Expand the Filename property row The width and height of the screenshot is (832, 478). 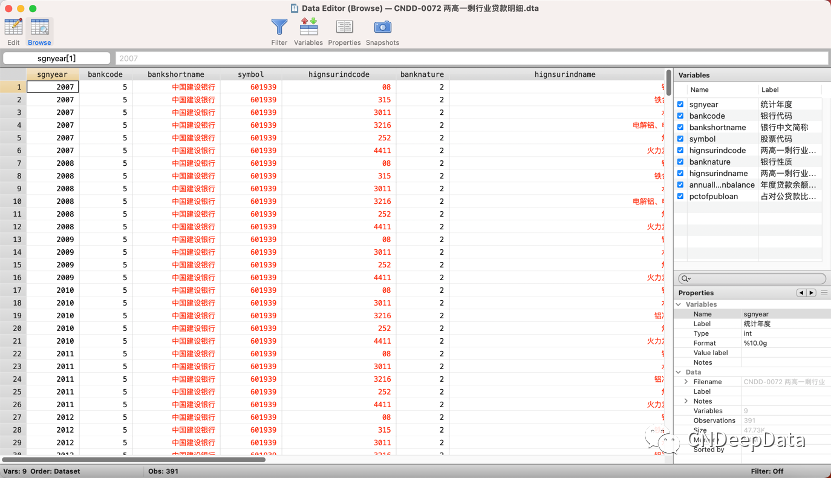[x=686, y=381]
